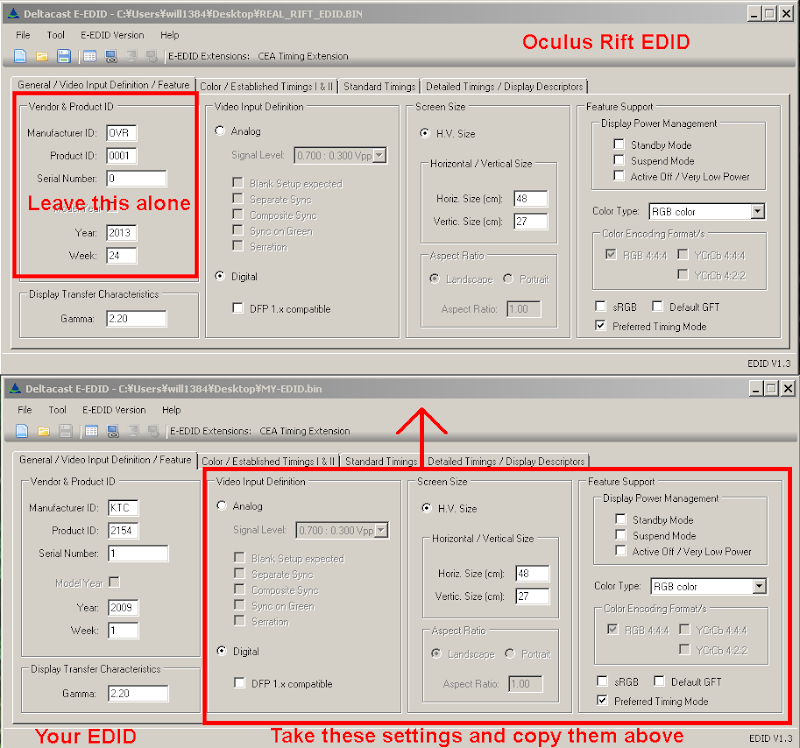Image resolution: width=800 pixels, height=748 pixels.
Task: Click Open folder icon in REAL_RIFT_EDID window
Action: pos(42,56)
